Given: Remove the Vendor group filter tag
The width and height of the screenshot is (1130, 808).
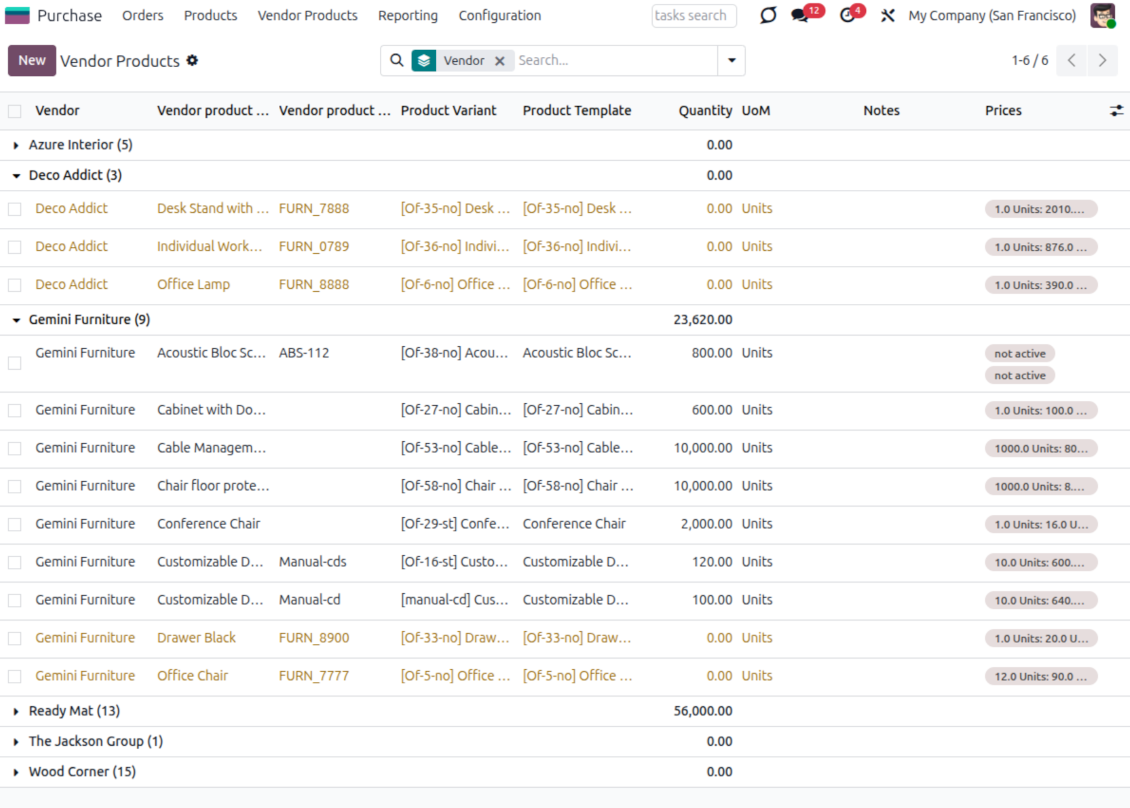Looking at the screenshot, I should [500, 61].
